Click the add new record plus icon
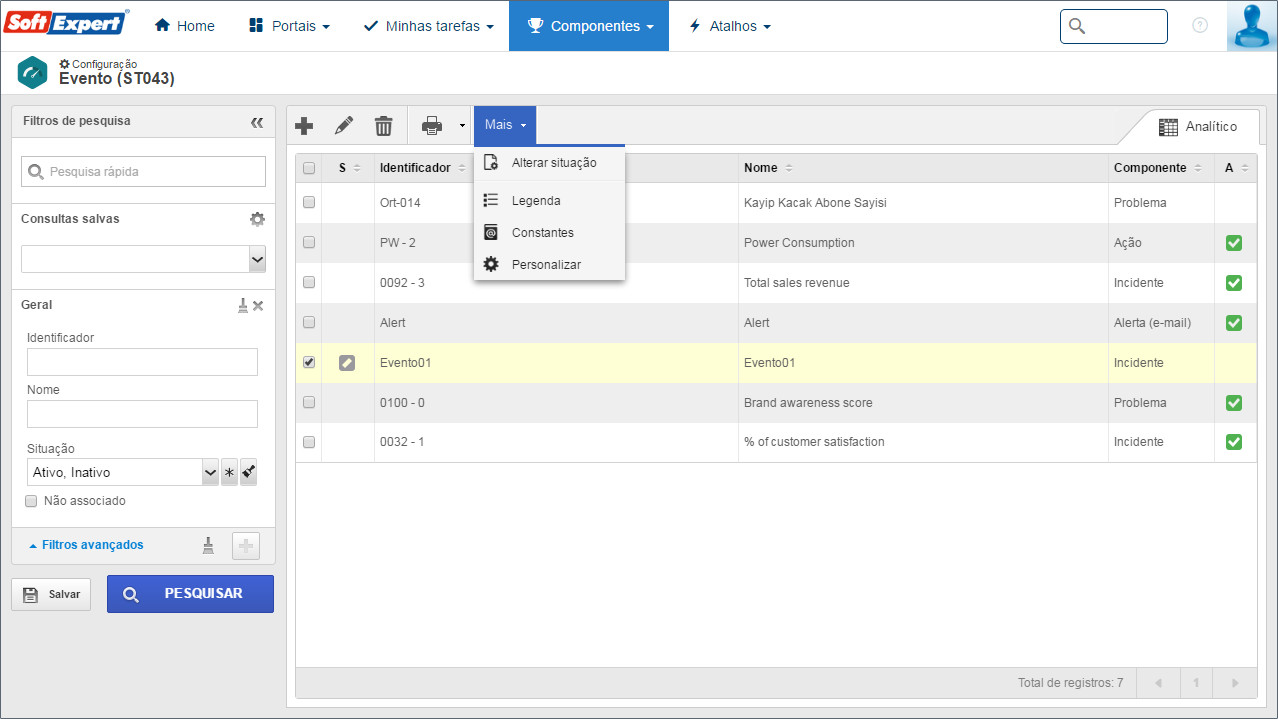The image size is (1278, 719). pyautogui.click(x=305, y=125)
